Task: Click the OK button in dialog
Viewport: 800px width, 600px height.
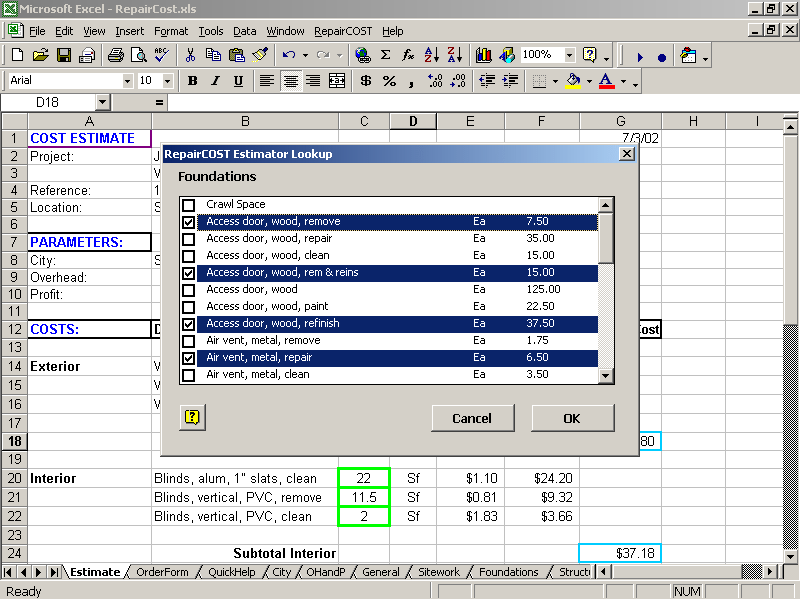Action: 572,418
